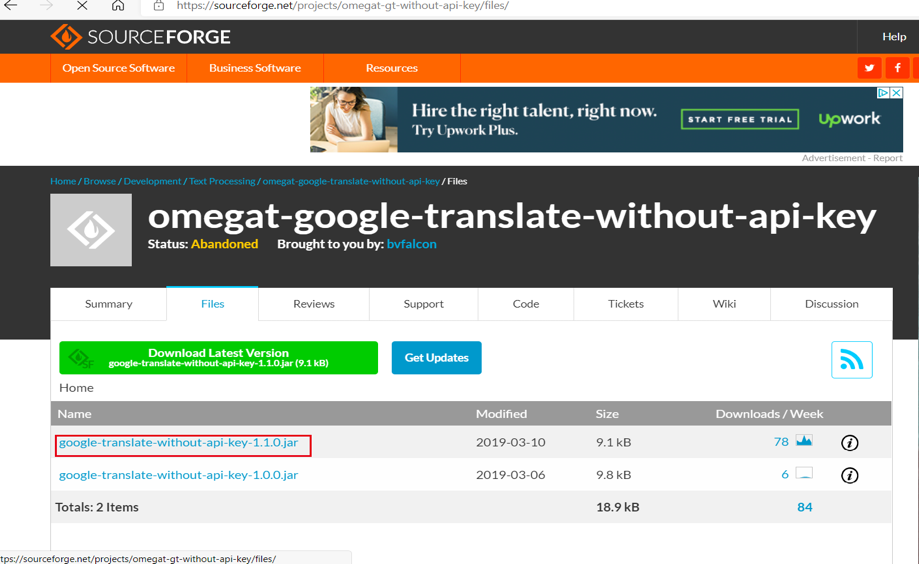Open the bvfalcon author profile link
Image resolution: width=919 pixels, height=564 pixels.
coord(411,244)
